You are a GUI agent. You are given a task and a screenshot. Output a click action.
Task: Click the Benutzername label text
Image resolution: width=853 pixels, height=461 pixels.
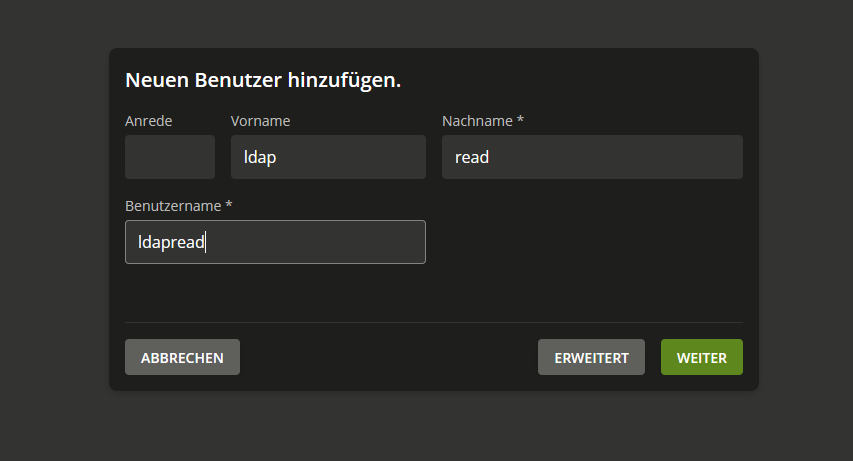click(173, 206)
